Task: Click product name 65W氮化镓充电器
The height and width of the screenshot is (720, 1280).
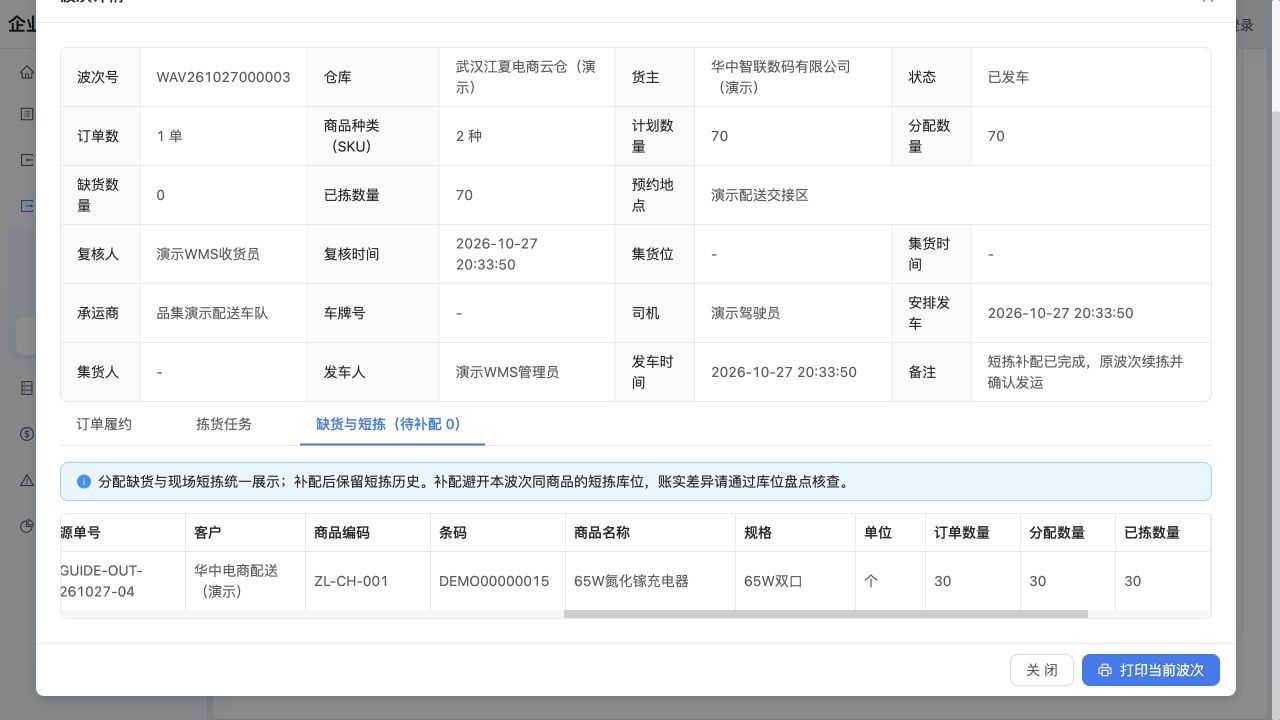Action: pos(631,581)
